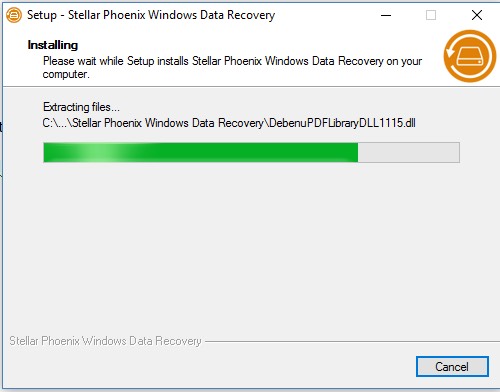Viewport: 500px width, 392px height.
Task: Click the green filled part of progress bar
Action: click(x=201, y=152)
